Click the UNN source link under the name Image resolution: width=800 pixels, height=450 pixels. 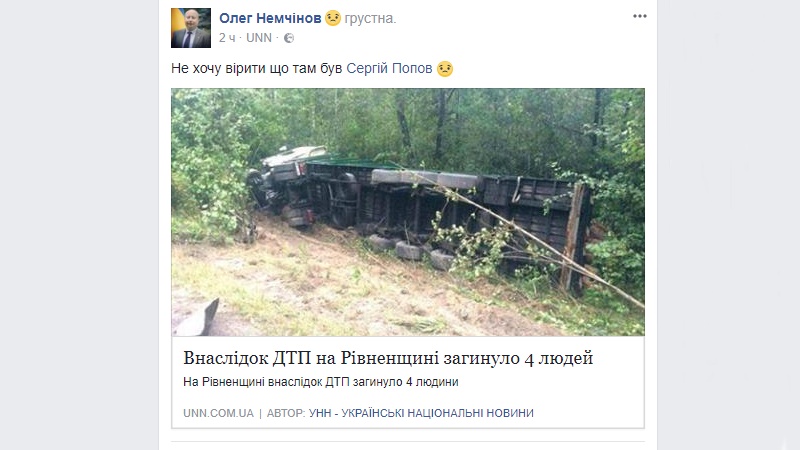(x=259, y=38)
